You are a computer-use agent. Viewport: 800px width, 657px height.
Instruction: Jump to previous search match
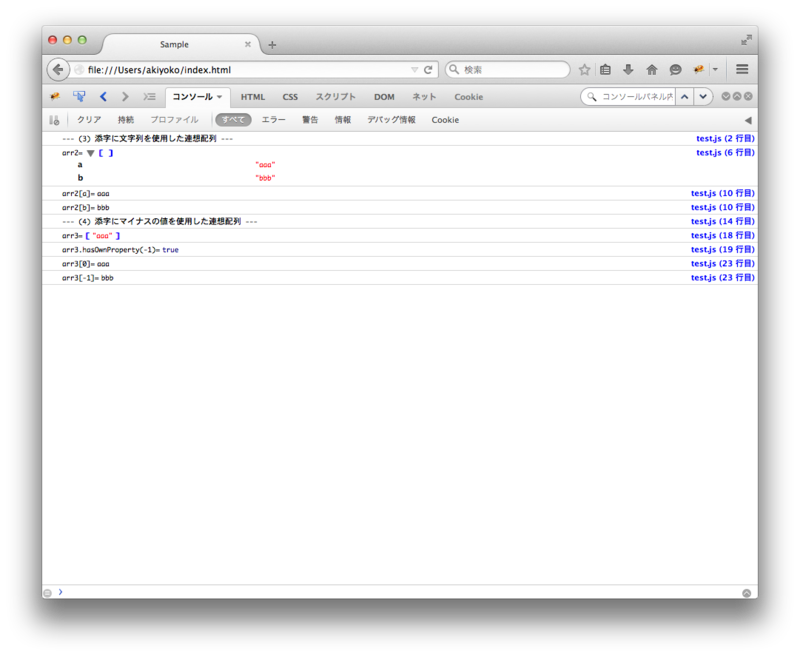click(685, 96)
